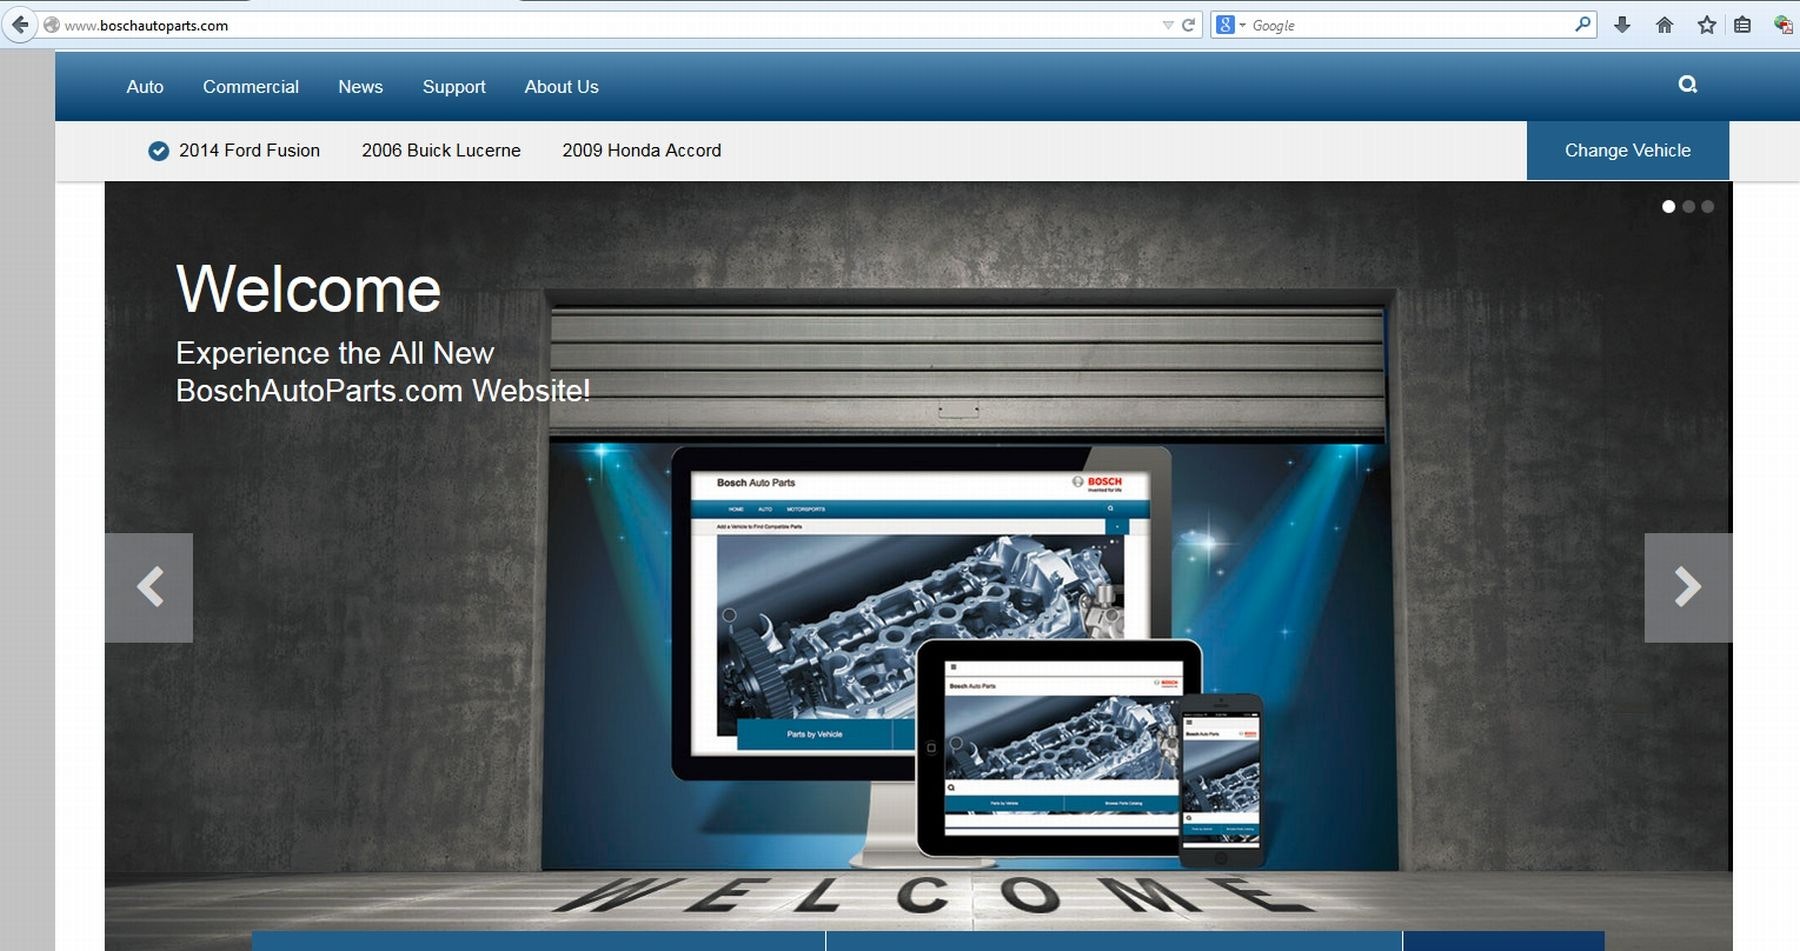Open the Downloads icon in the toolbar

(x=1621, y=24)
